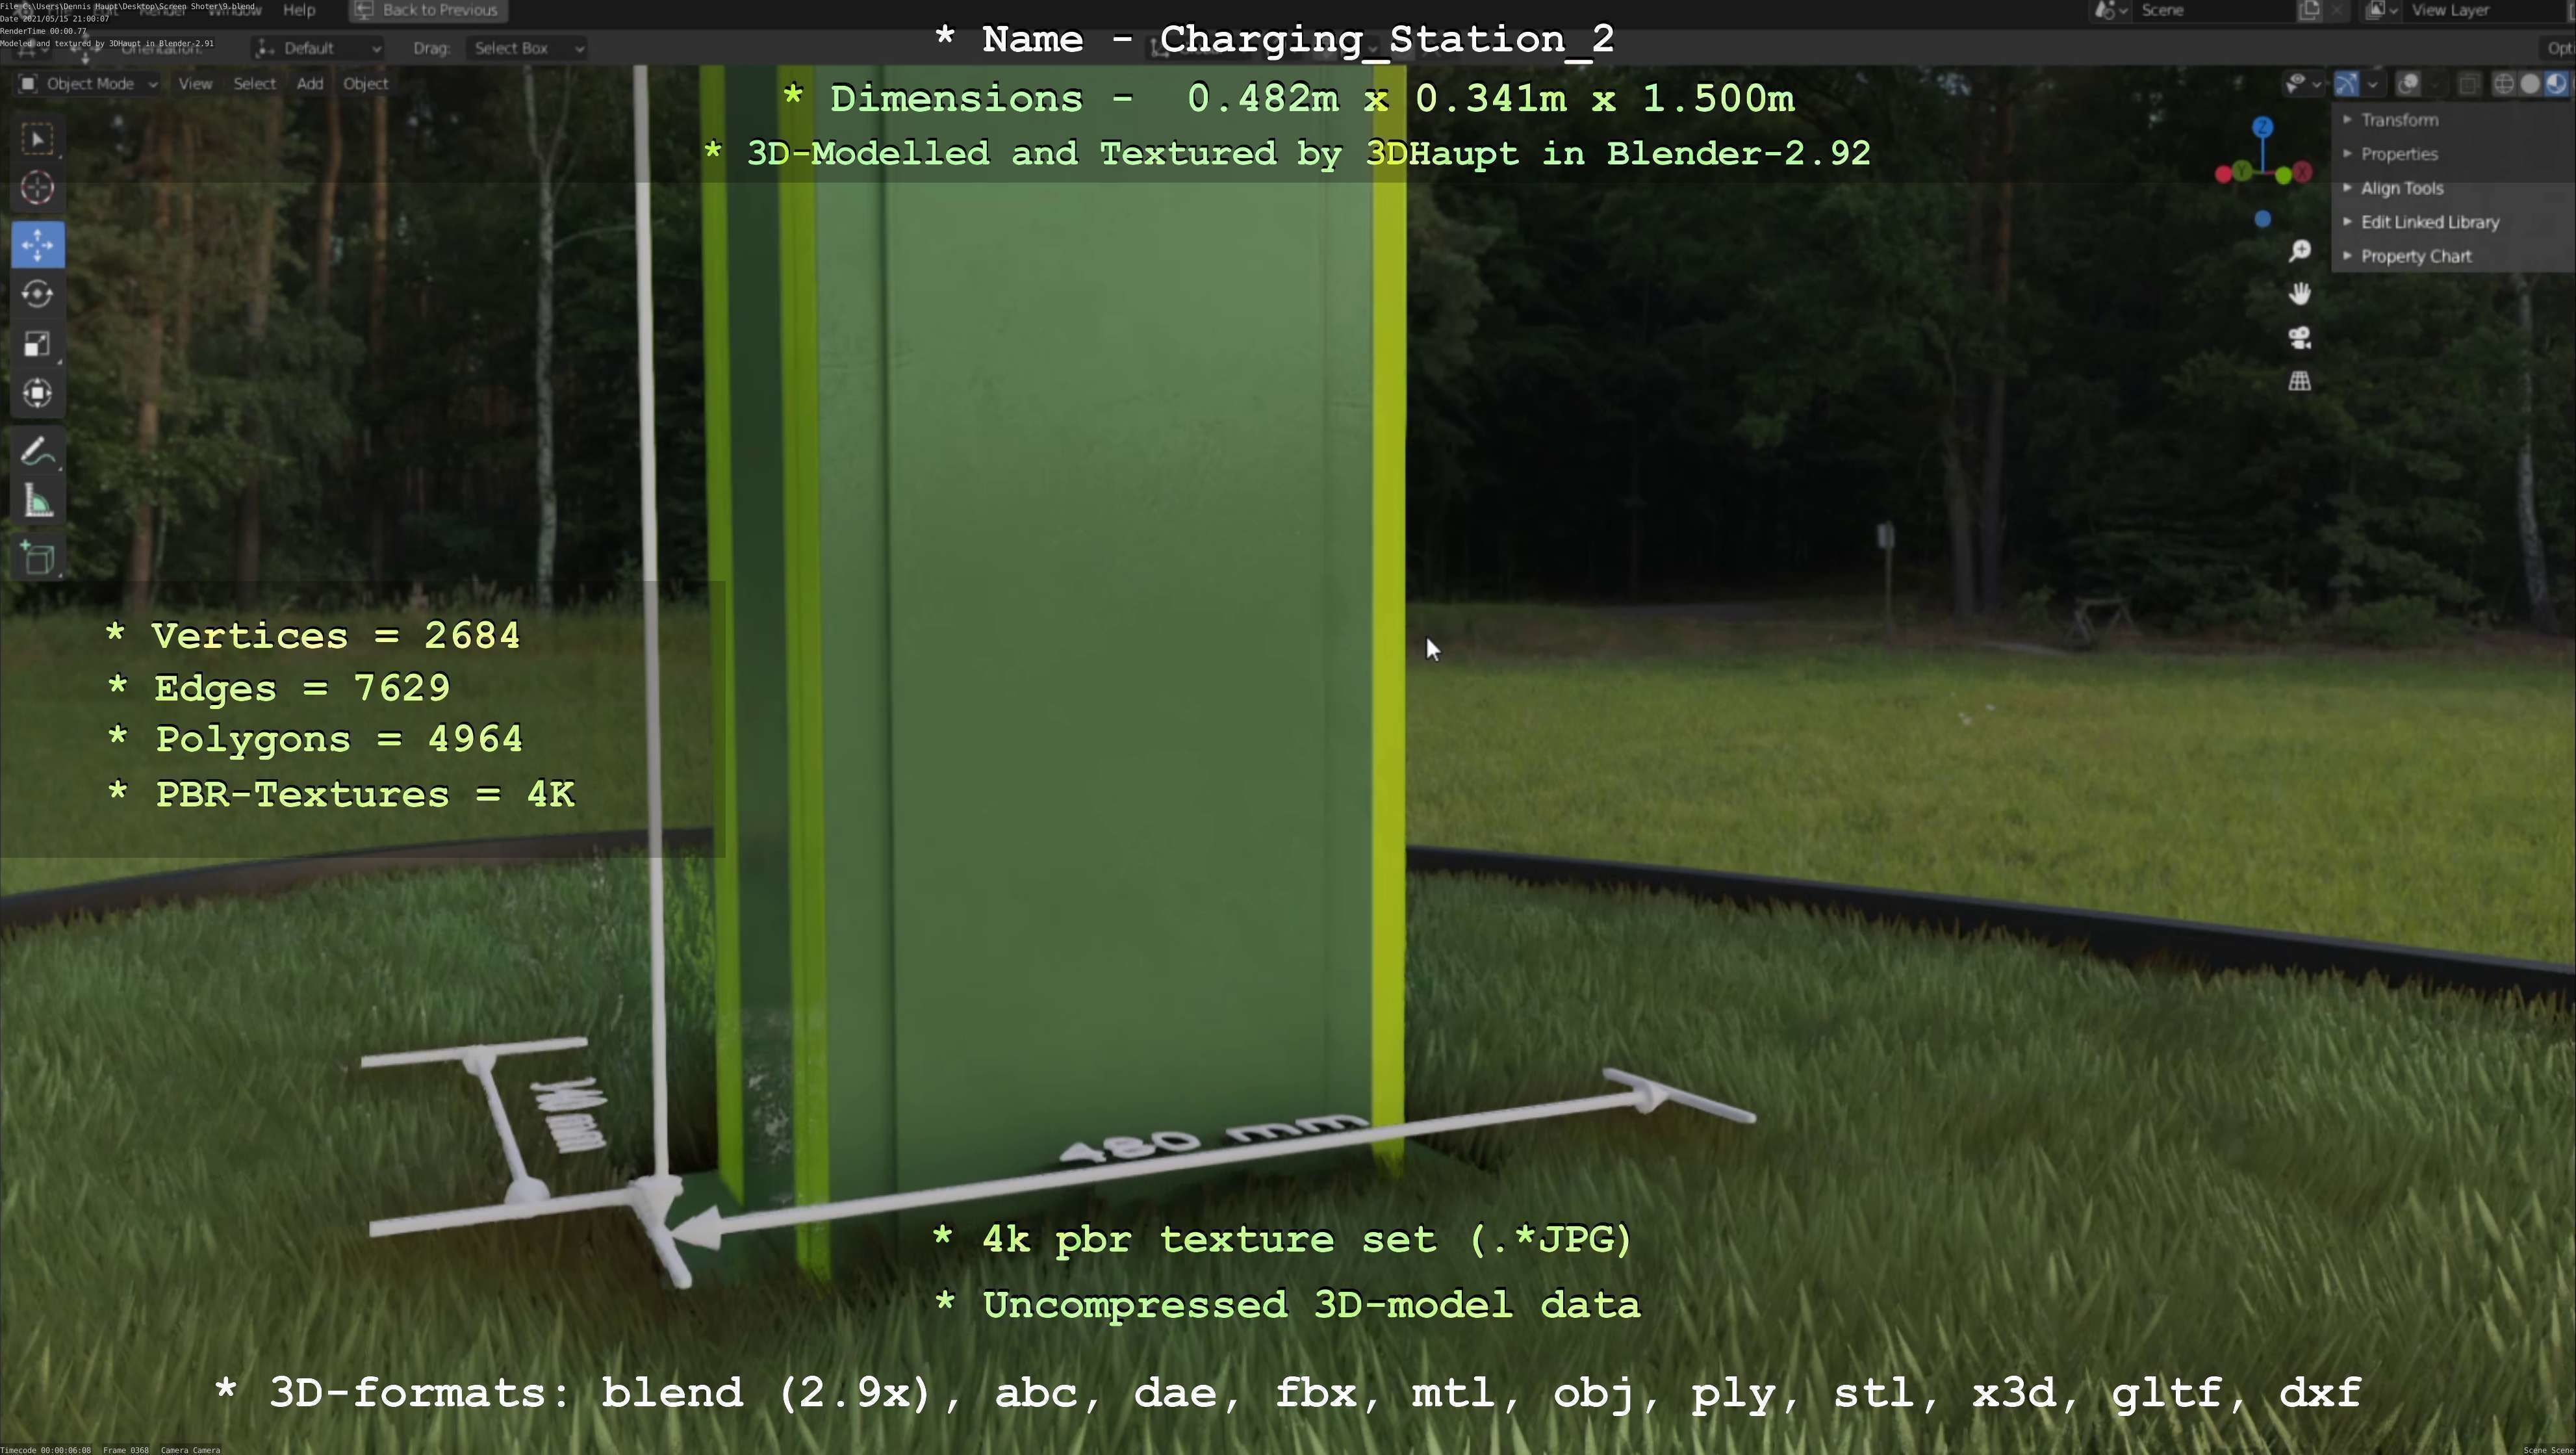Screen dimensions: 2576x1455
Task: Toggle perspective/orthographic grid icon
Action: 2299,381
